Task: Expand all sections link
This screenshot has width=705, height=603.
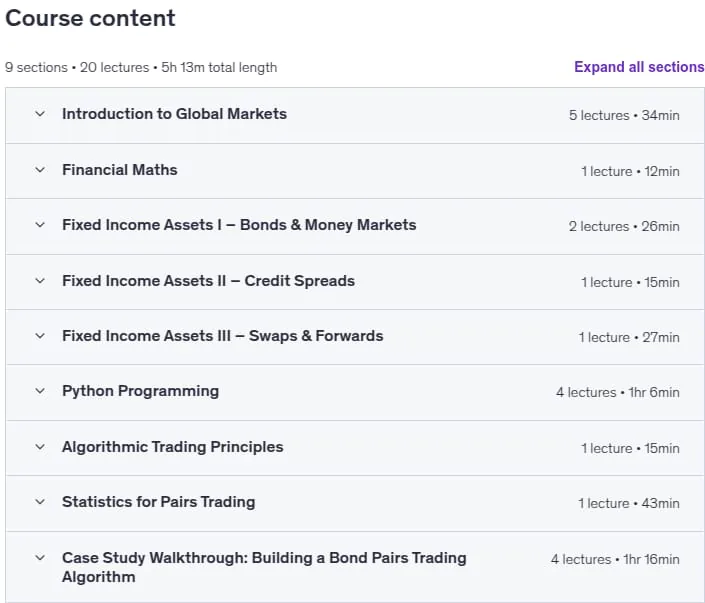Action: (x=639, y=67)
